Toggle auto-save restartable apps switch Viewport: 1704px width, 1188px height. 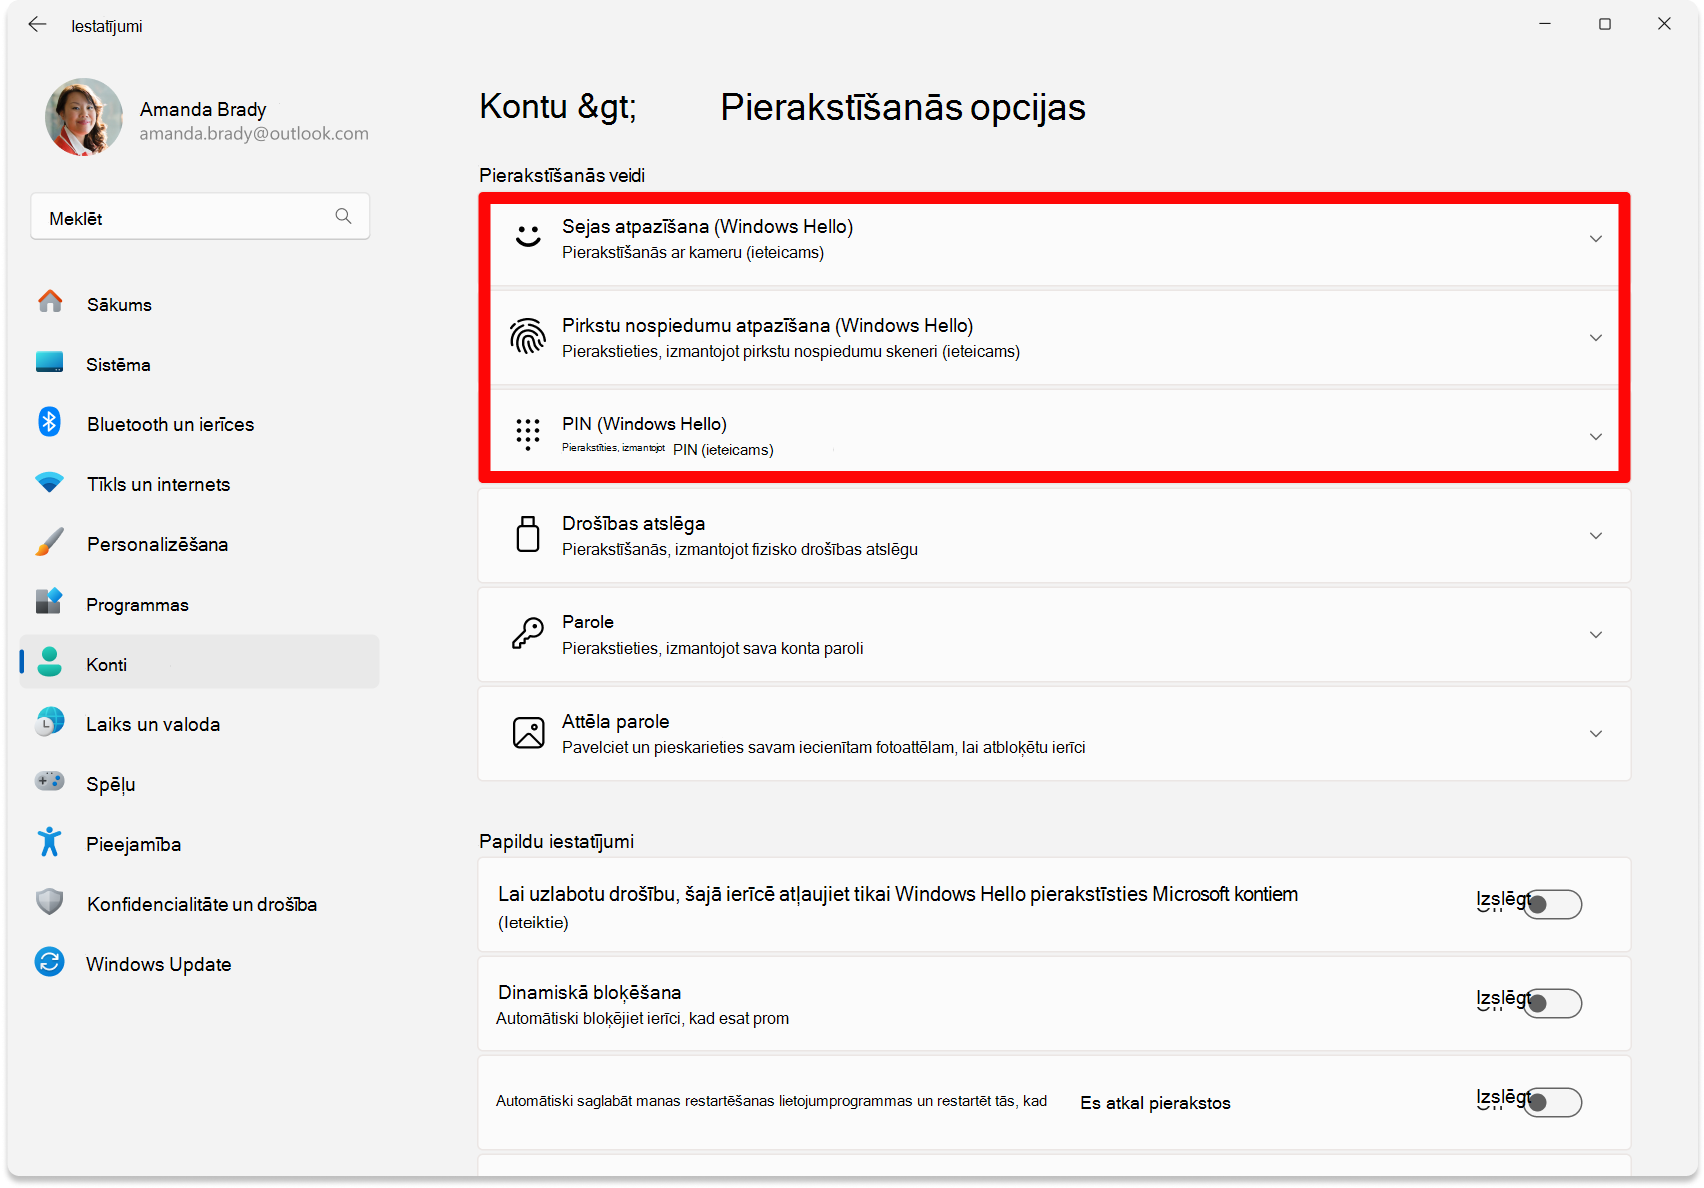[1552, 1102]
